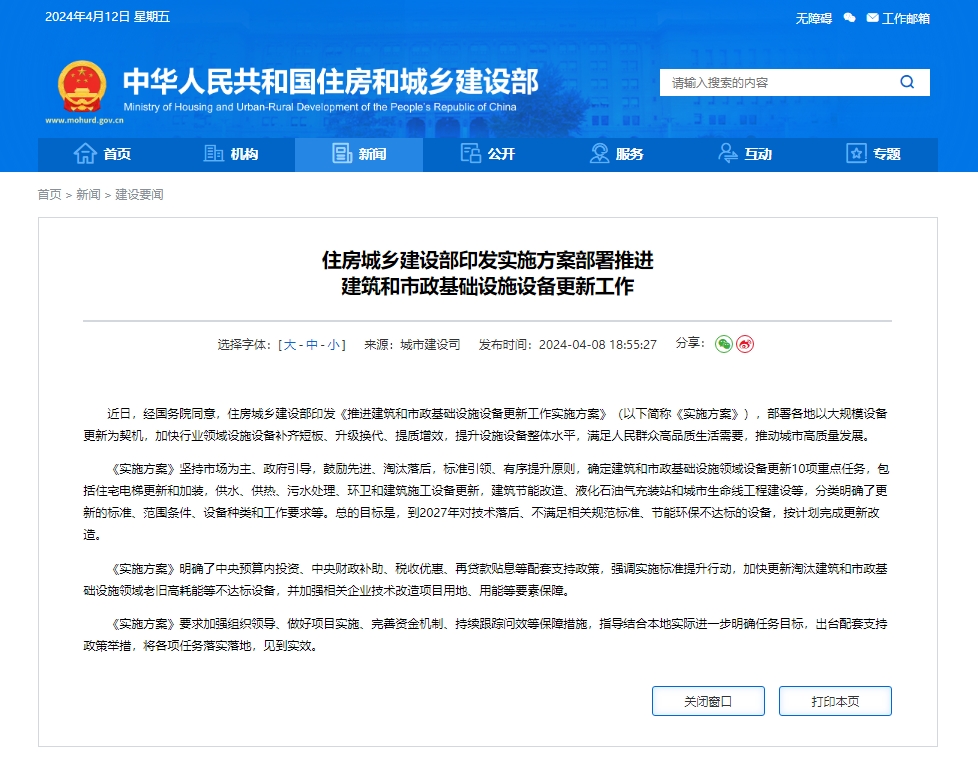978x762 pixels.
Task: Set font size to 小
Action: pos(334,345)
